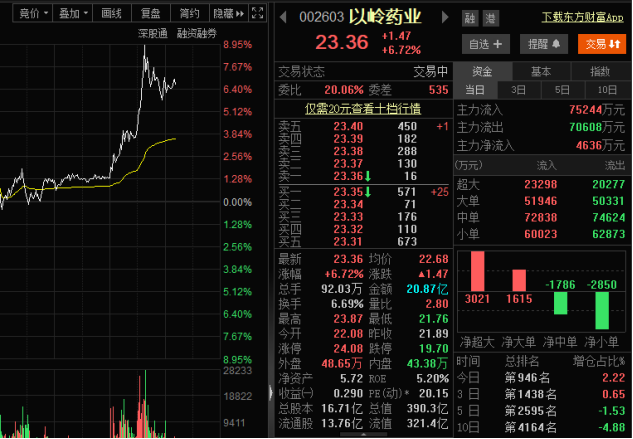633x439 pixels.
Task: Click the 融 margin badge icon
Action: (x=470, y=18)
